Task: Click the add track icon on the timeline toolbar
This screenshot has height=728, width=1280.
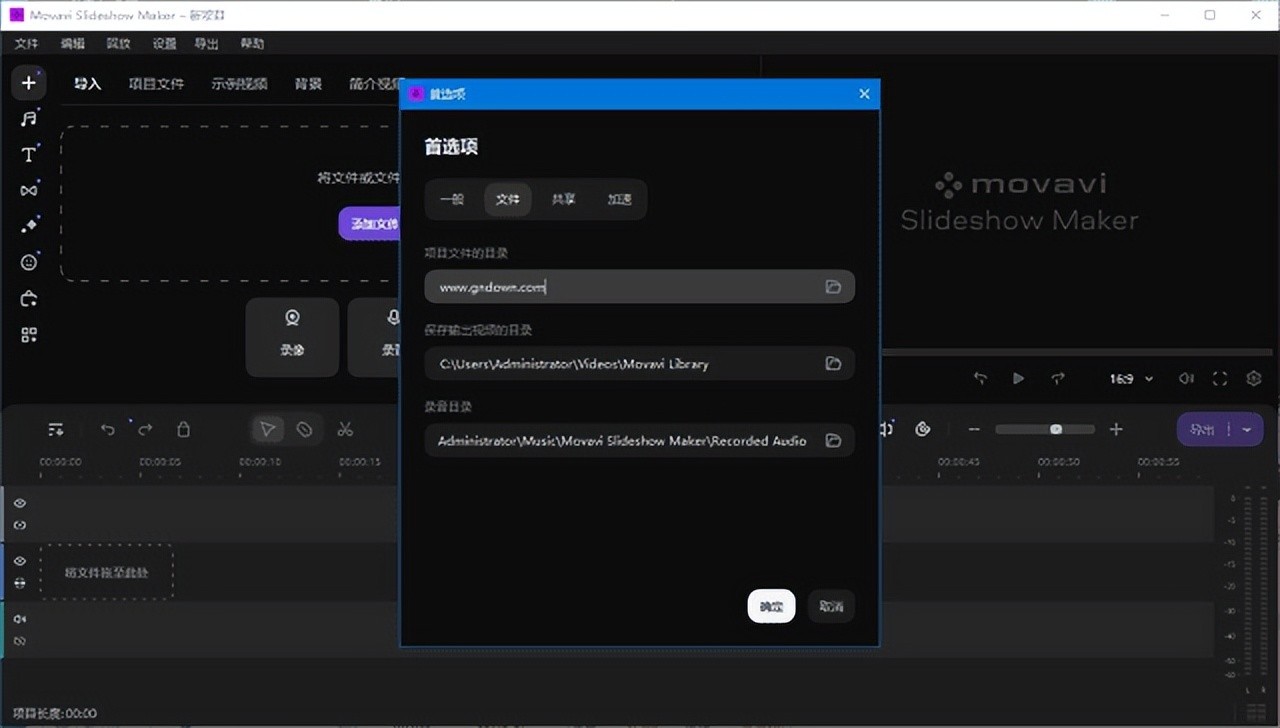Action: coord(56,430)
